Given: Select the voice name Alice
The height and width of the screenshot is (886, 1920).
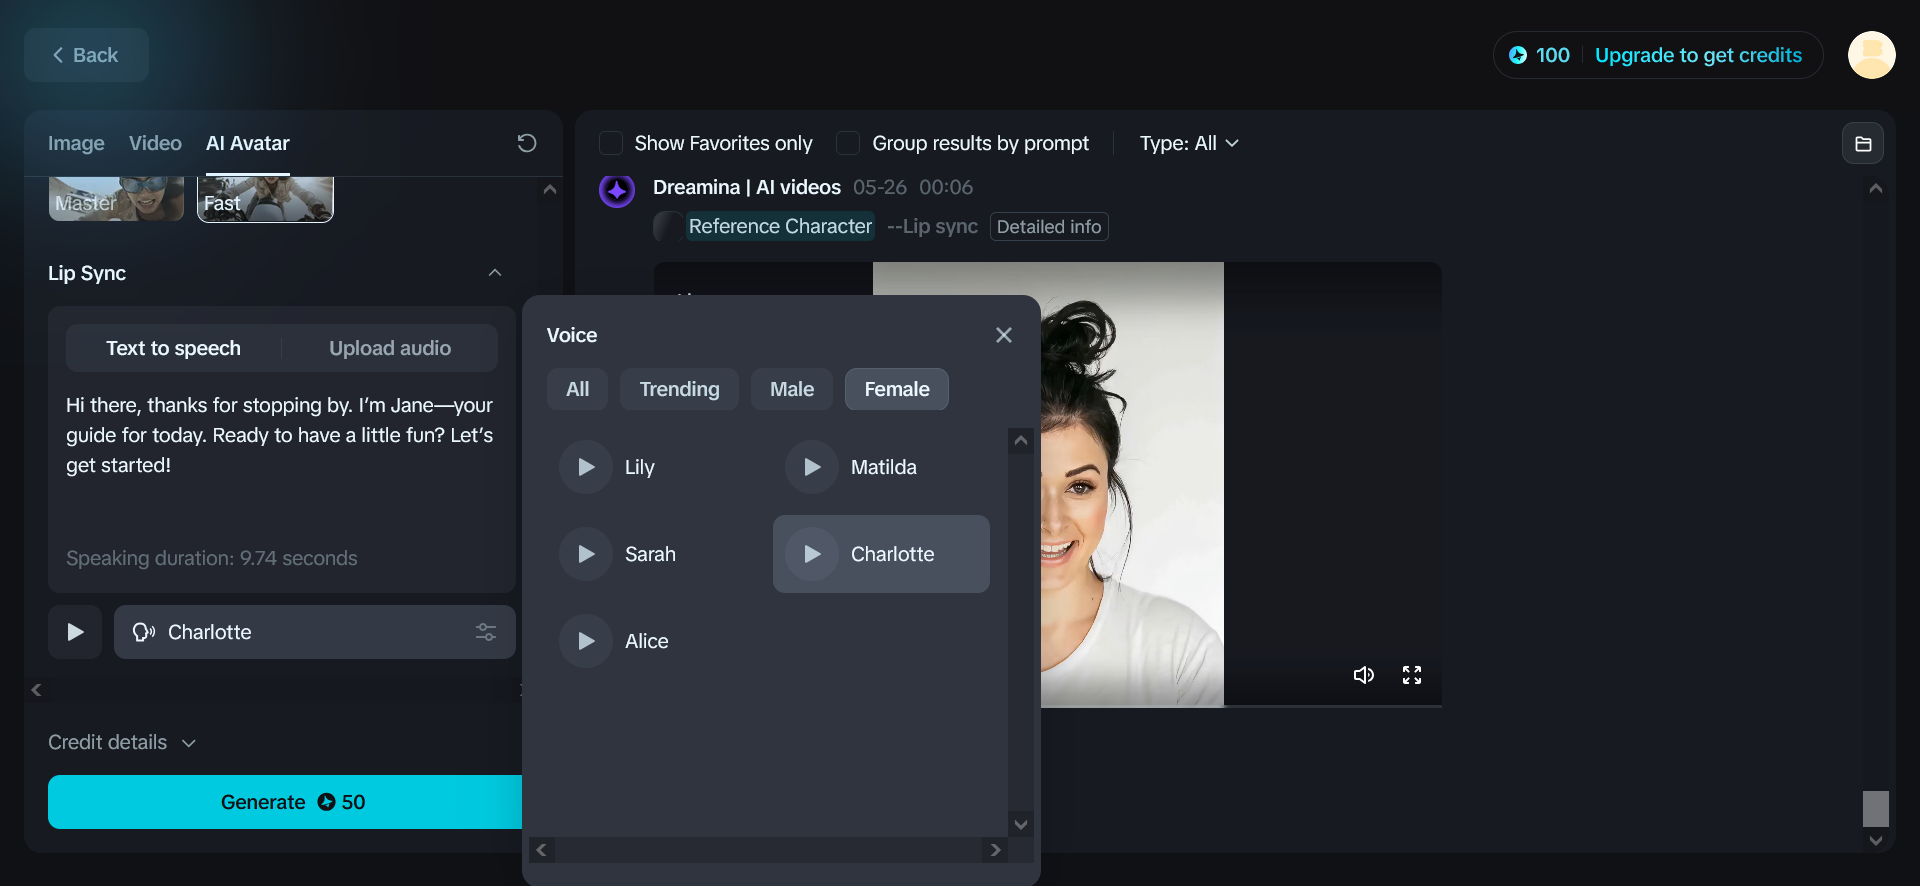Looking at the screenshot, I should coord(647,641).
